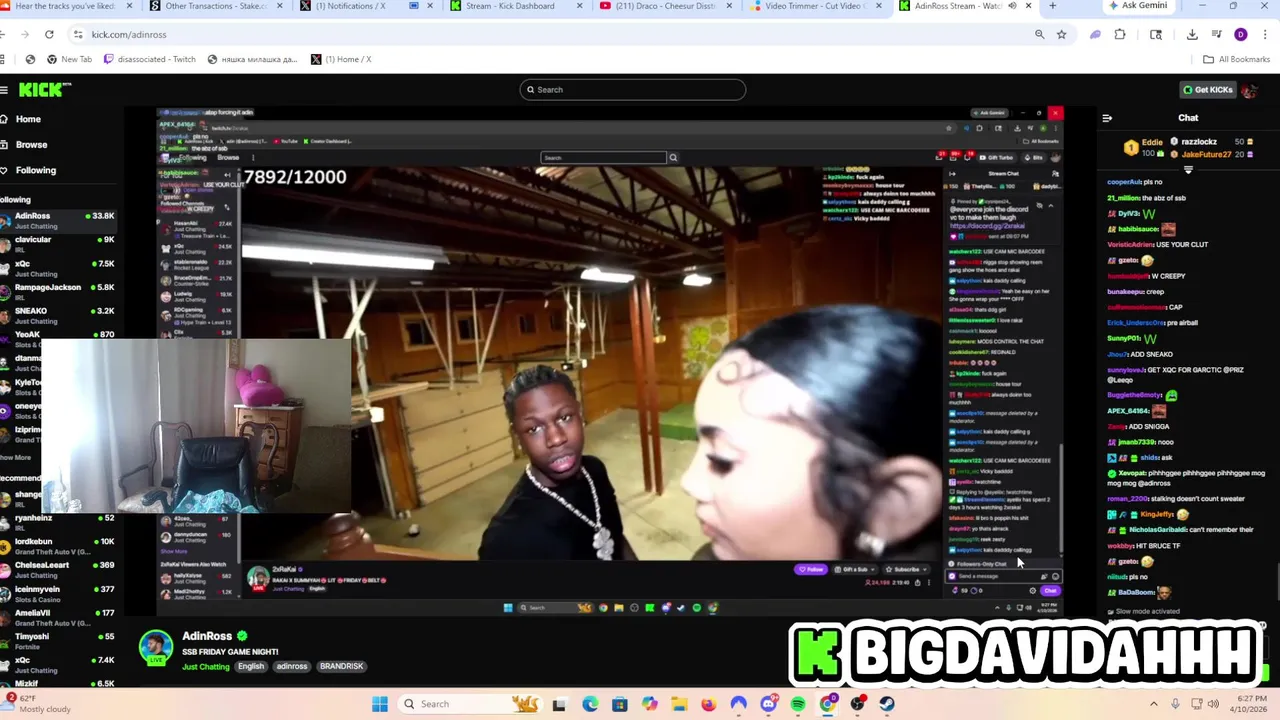Click AdinRoss streamer avatar below video

tap(155, 646)
